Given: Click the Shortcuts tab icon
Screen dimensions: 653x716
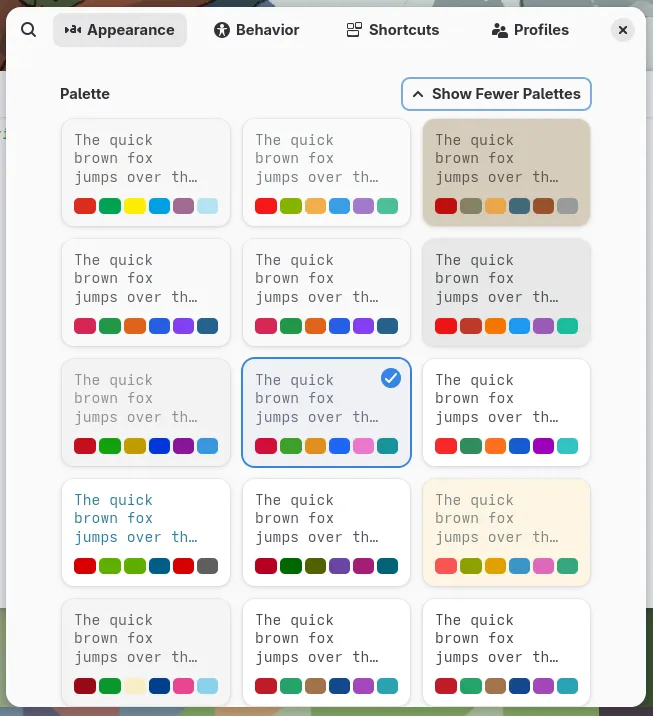Looking at the screenshot, I should point(354,30).
